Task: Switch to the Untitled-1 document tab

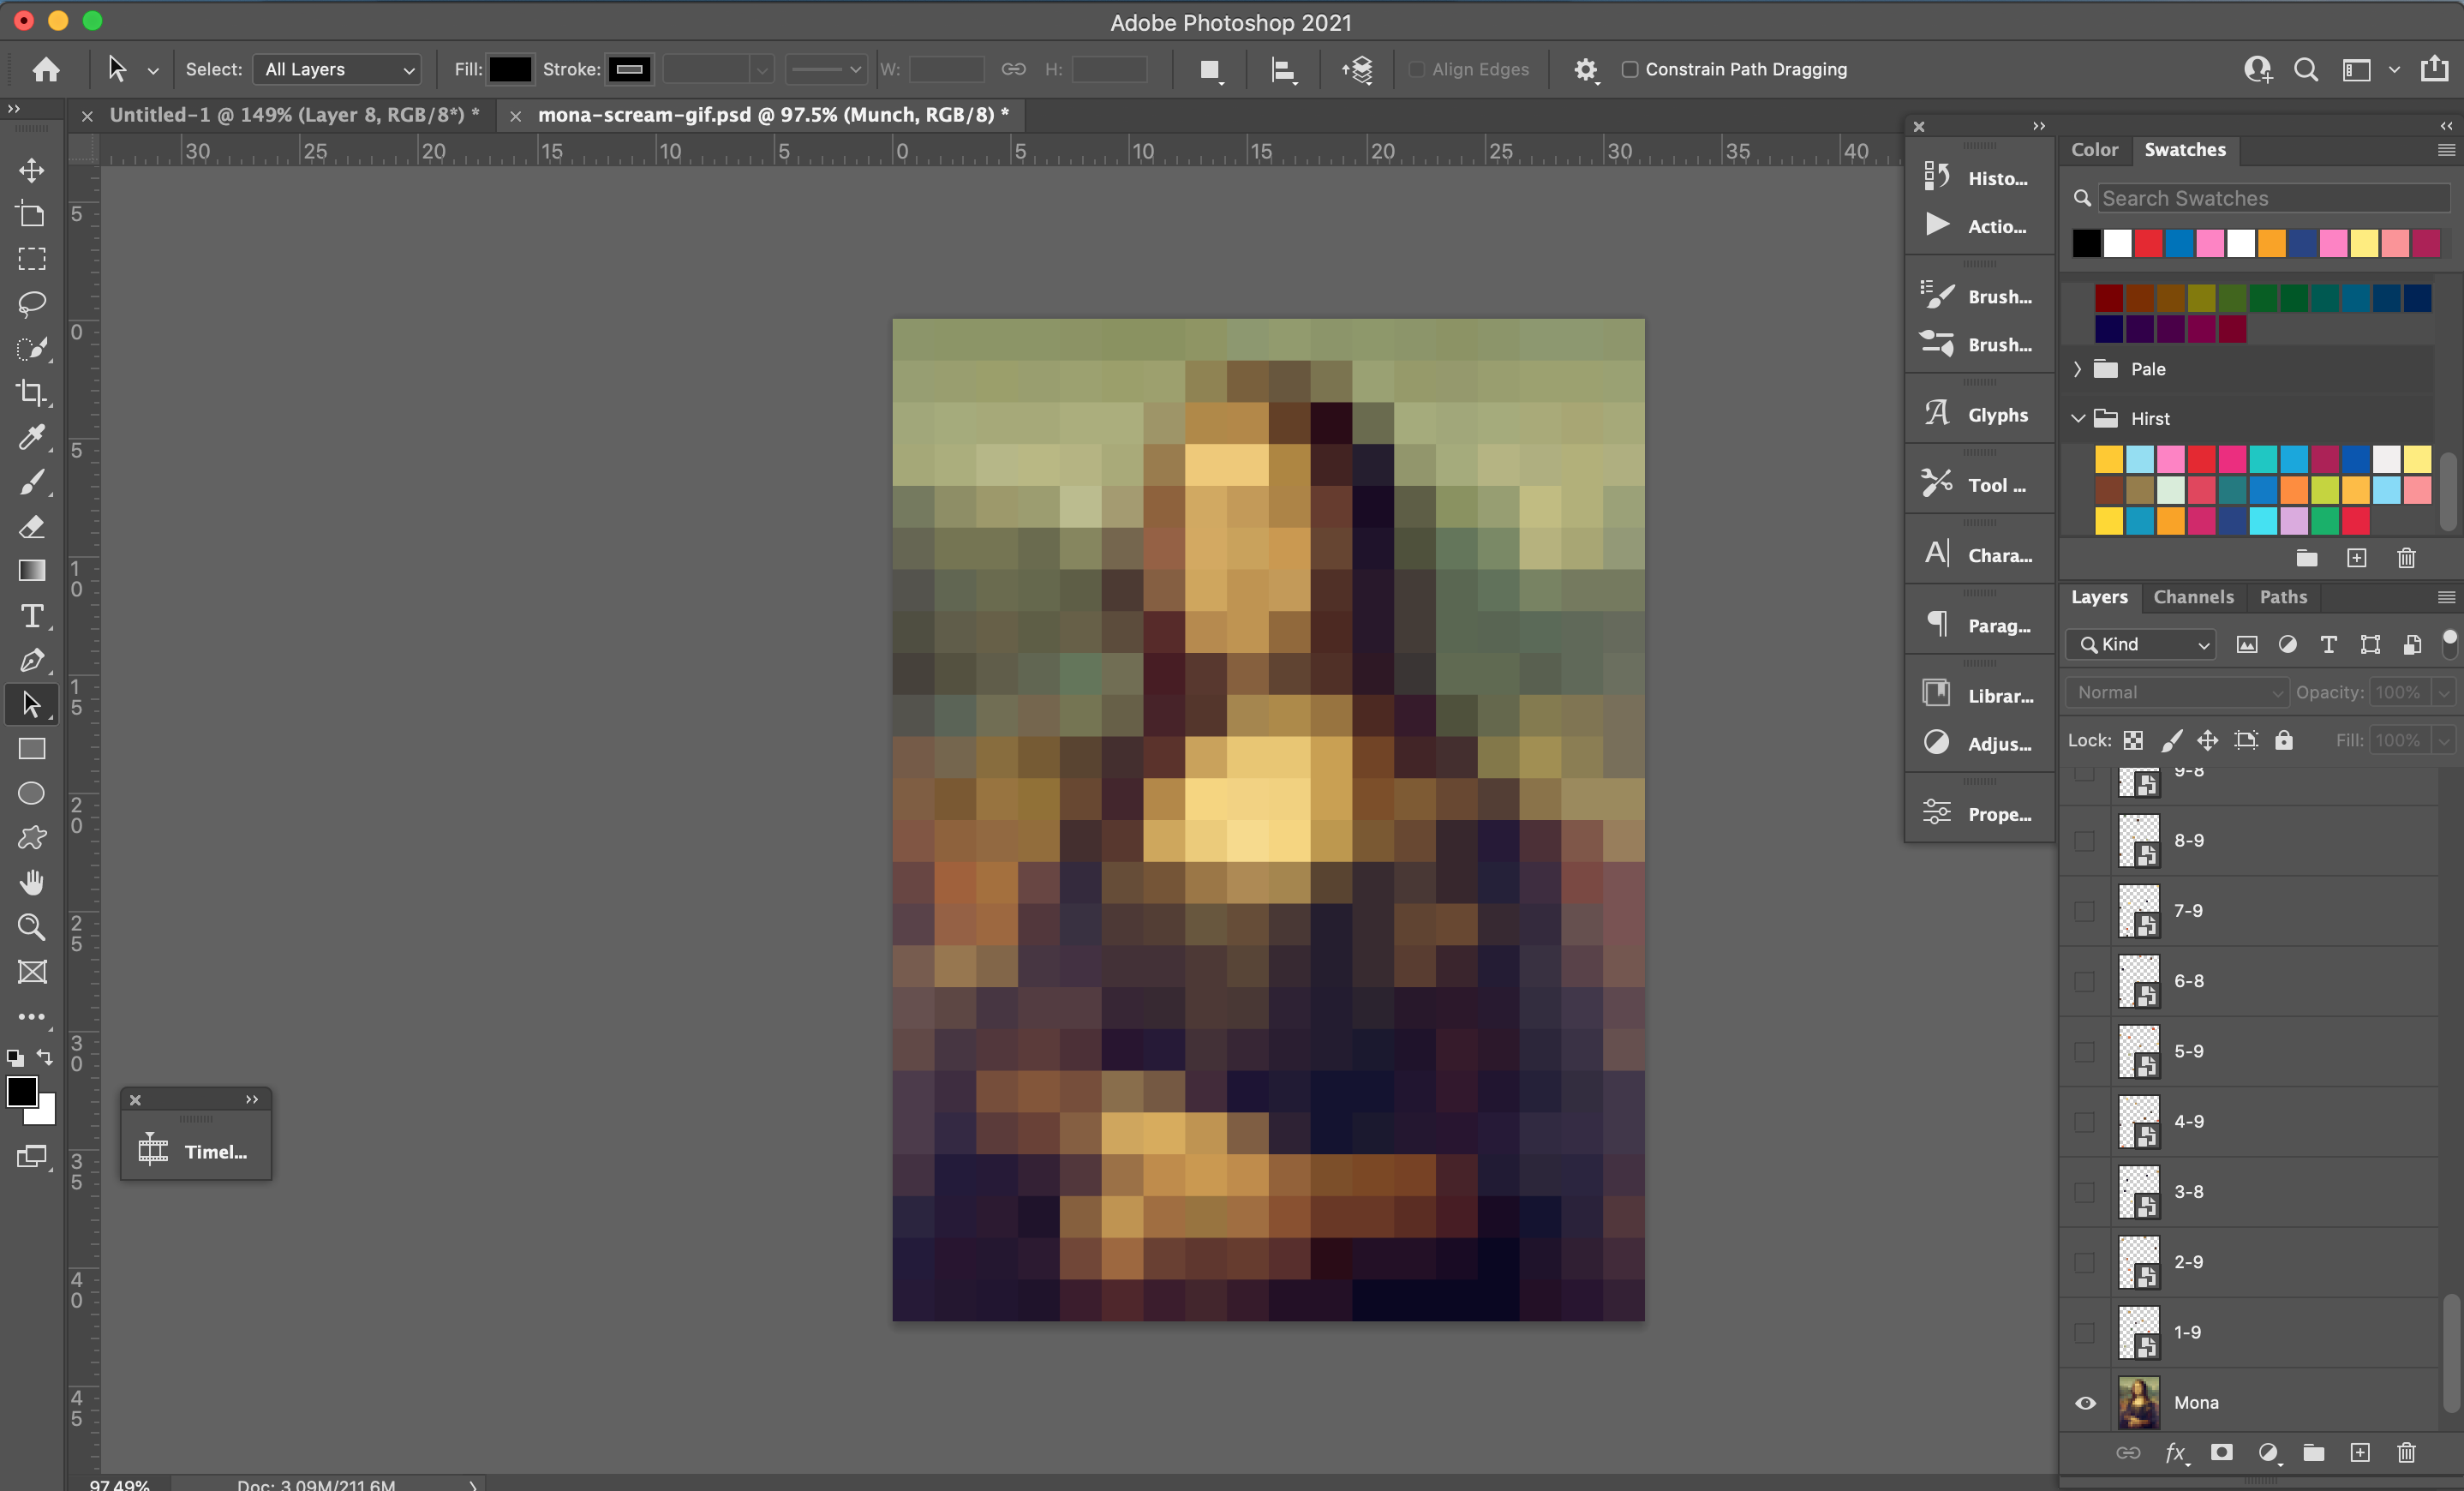Action: (x=294, y=115)
